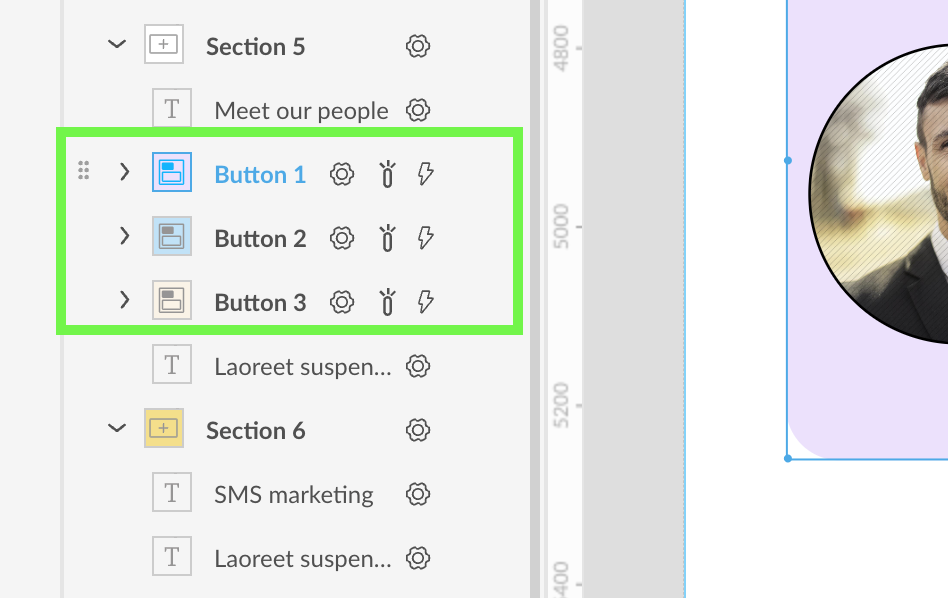Select Button 2 layer label

(260, 239)
